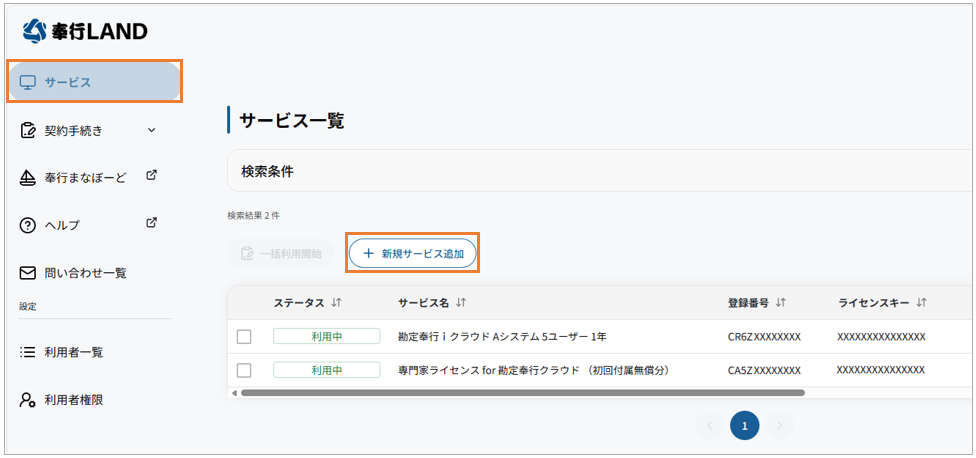Click the 検索結果 2 件 result count
976x458 pixels.
tap(254, 216)
